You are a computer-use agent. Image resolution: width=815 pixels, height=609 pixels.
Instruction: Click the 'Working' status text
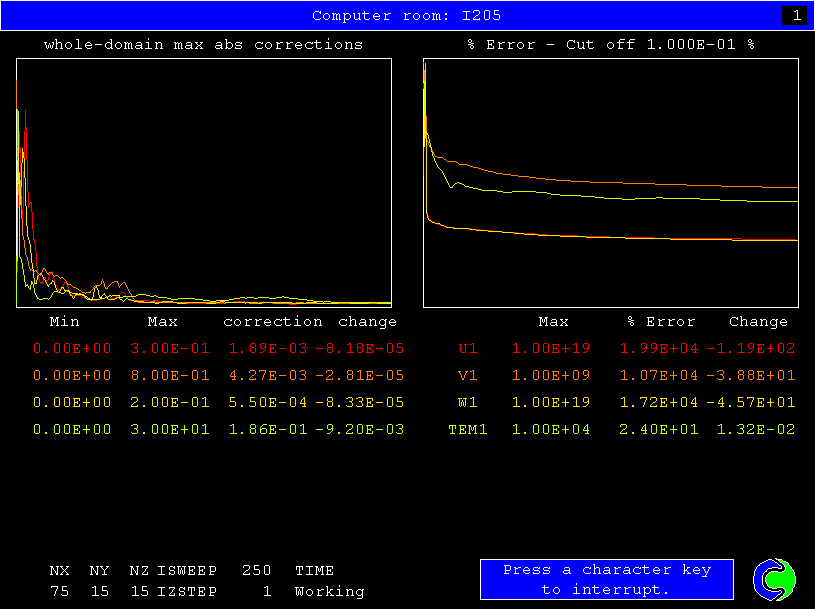click(x=330, y=591)
